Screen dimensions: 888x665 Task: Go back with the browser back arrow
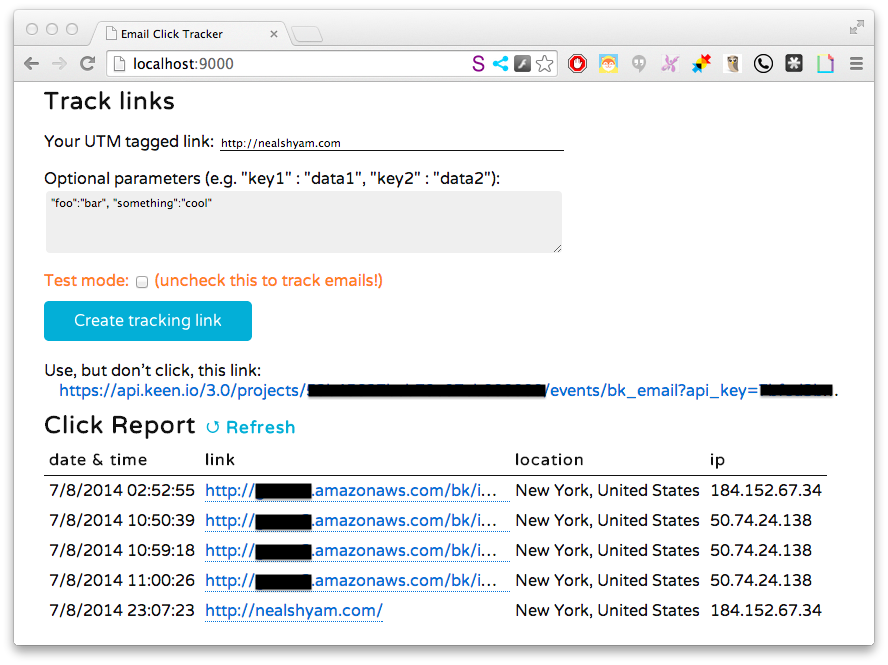point(32,63)
